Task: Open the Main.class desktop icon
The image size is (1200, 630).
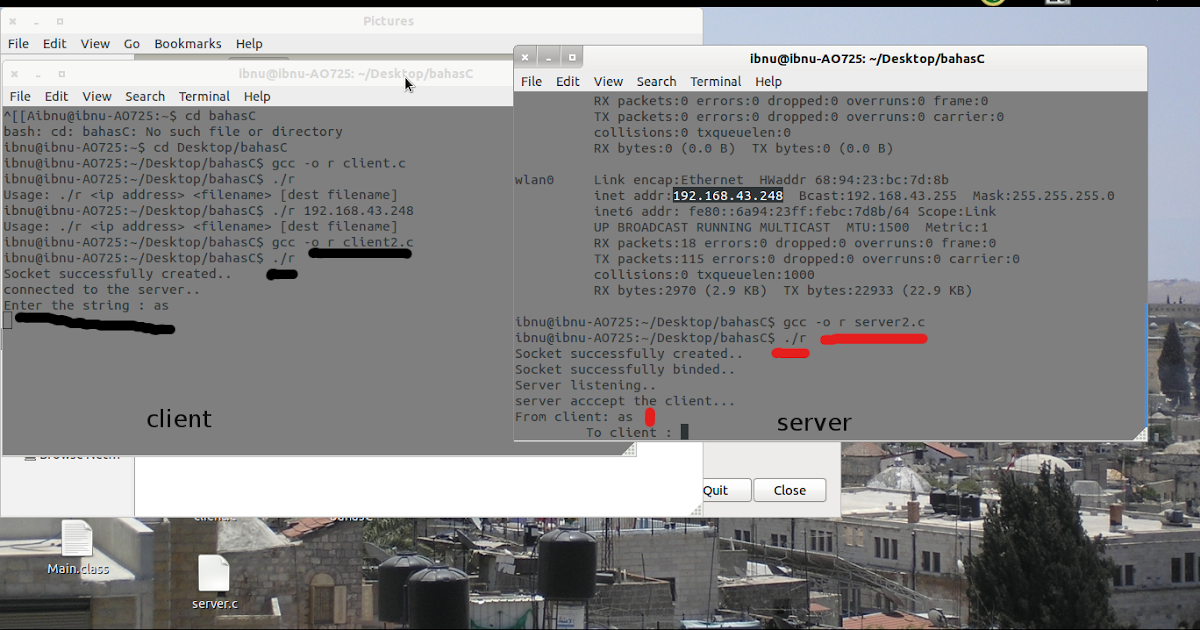Action: coord(76,545)
